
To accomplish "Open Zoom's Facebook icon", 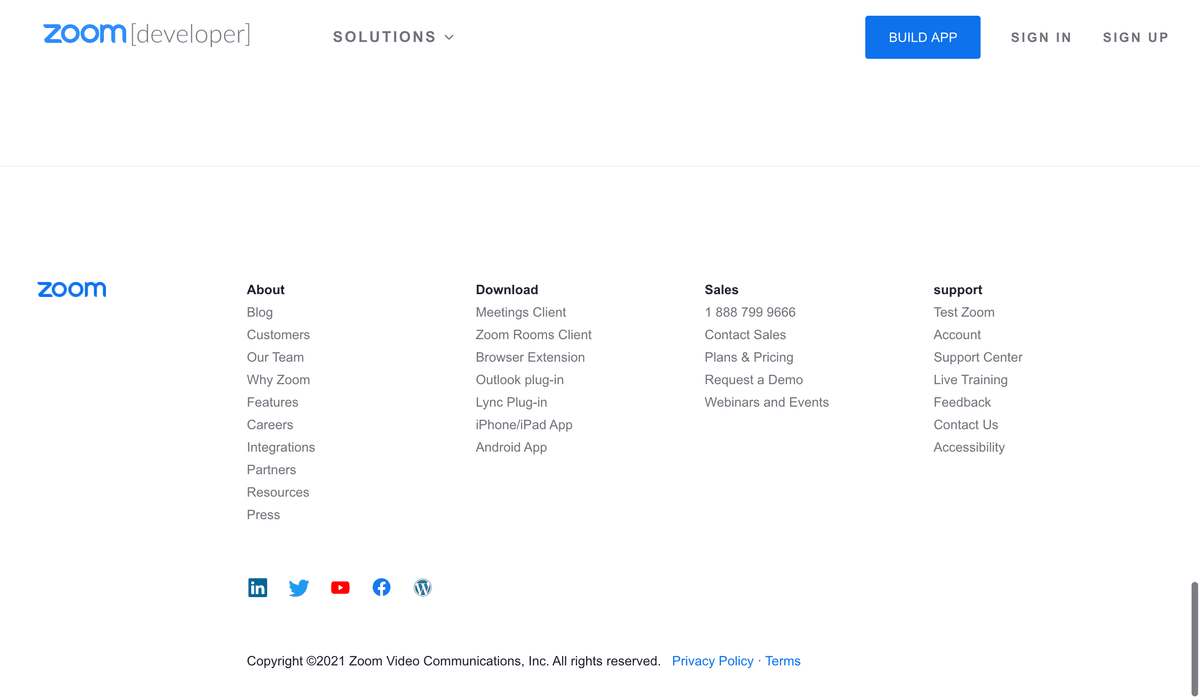I will pos(382,588).
